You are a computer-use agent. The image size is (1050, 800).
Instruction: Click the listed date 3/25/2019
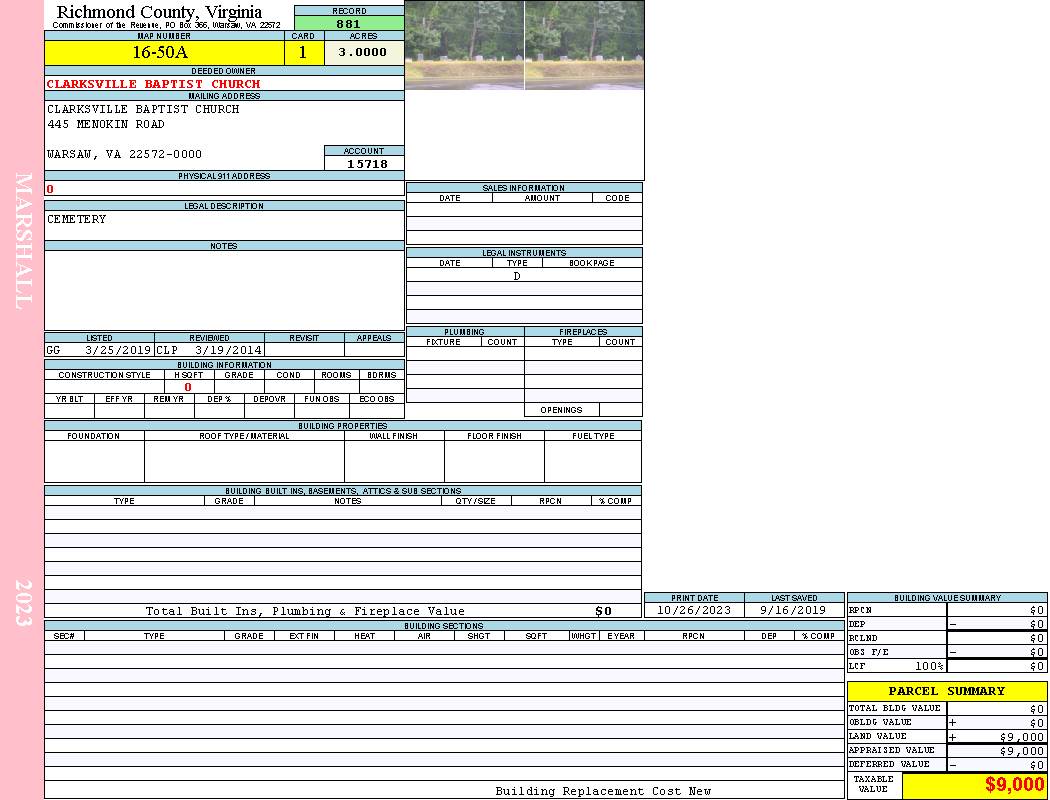[x=118, y=351]
